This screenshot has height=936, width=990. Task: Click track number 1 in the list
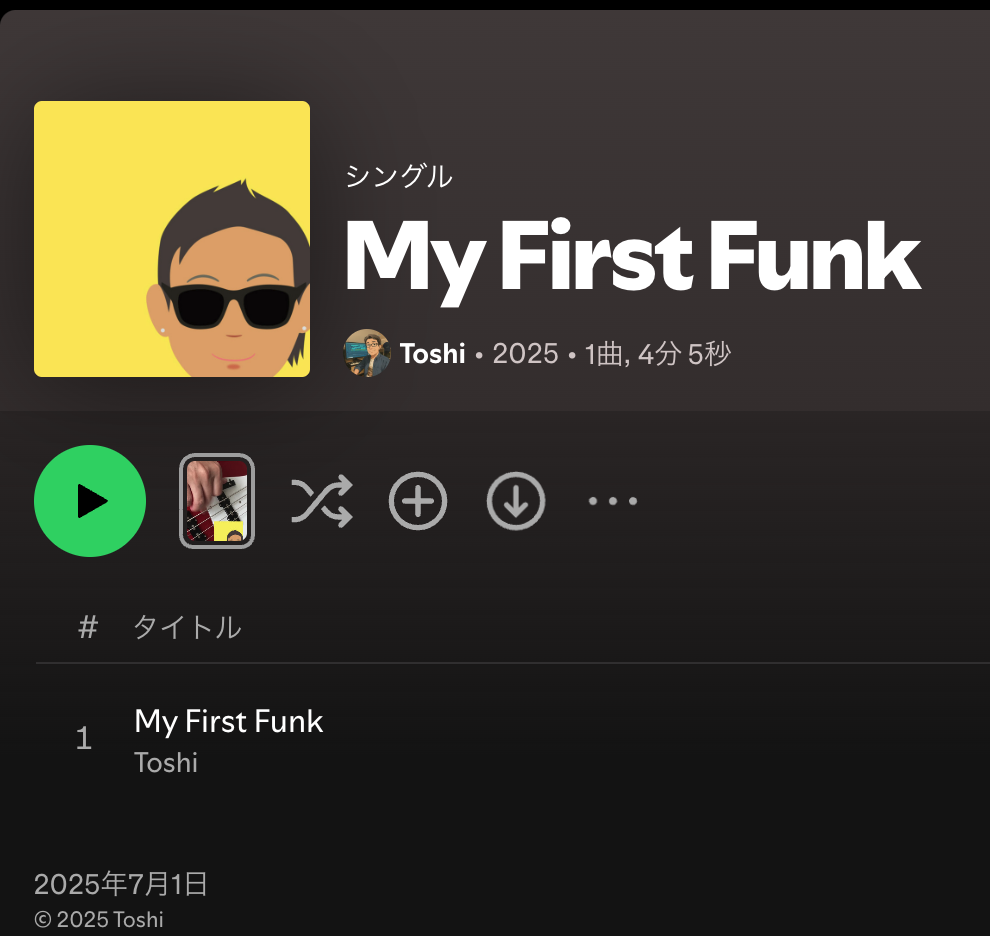pyautogui.click(x=84, y=738)
